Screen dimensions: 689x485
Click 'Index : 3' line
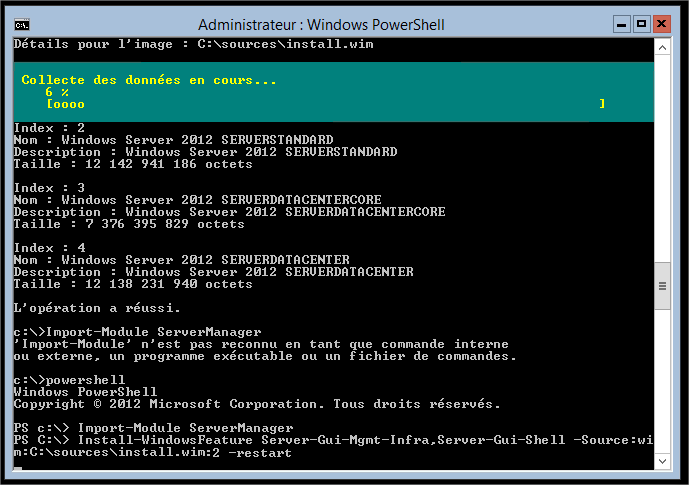pos(49,188)
